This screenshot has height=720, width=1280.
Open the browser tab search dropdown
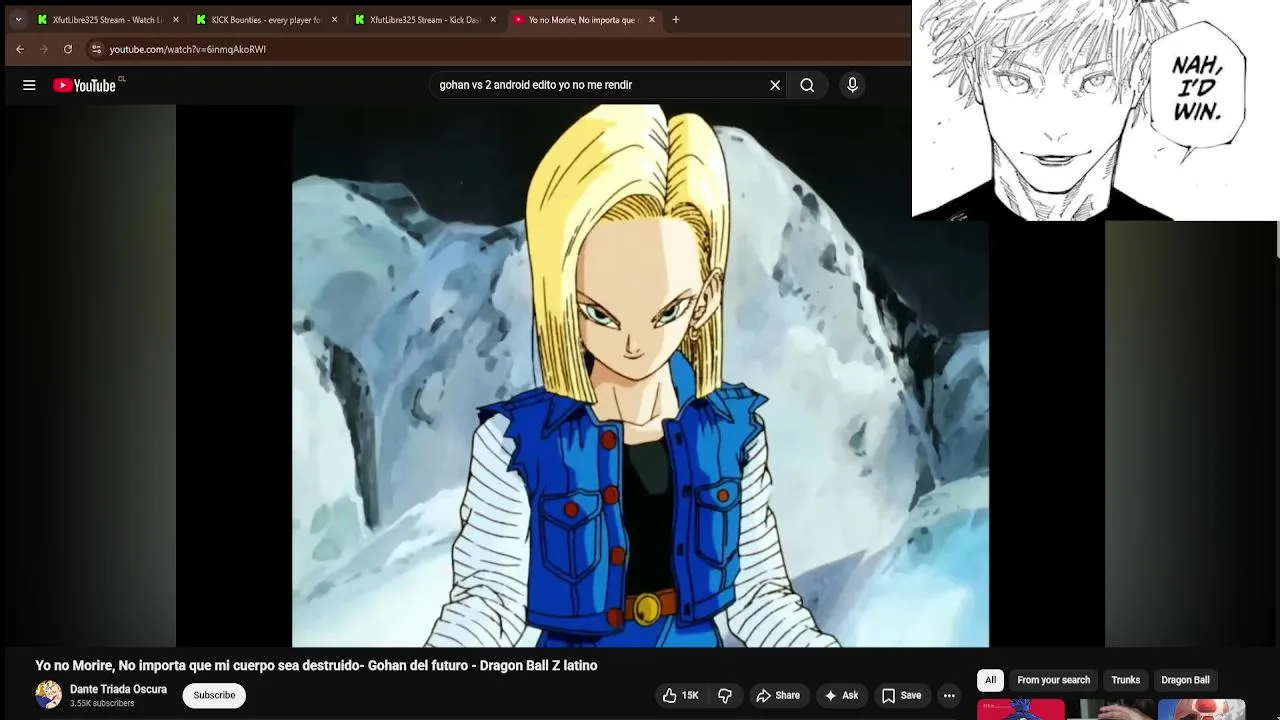(18, 19)
